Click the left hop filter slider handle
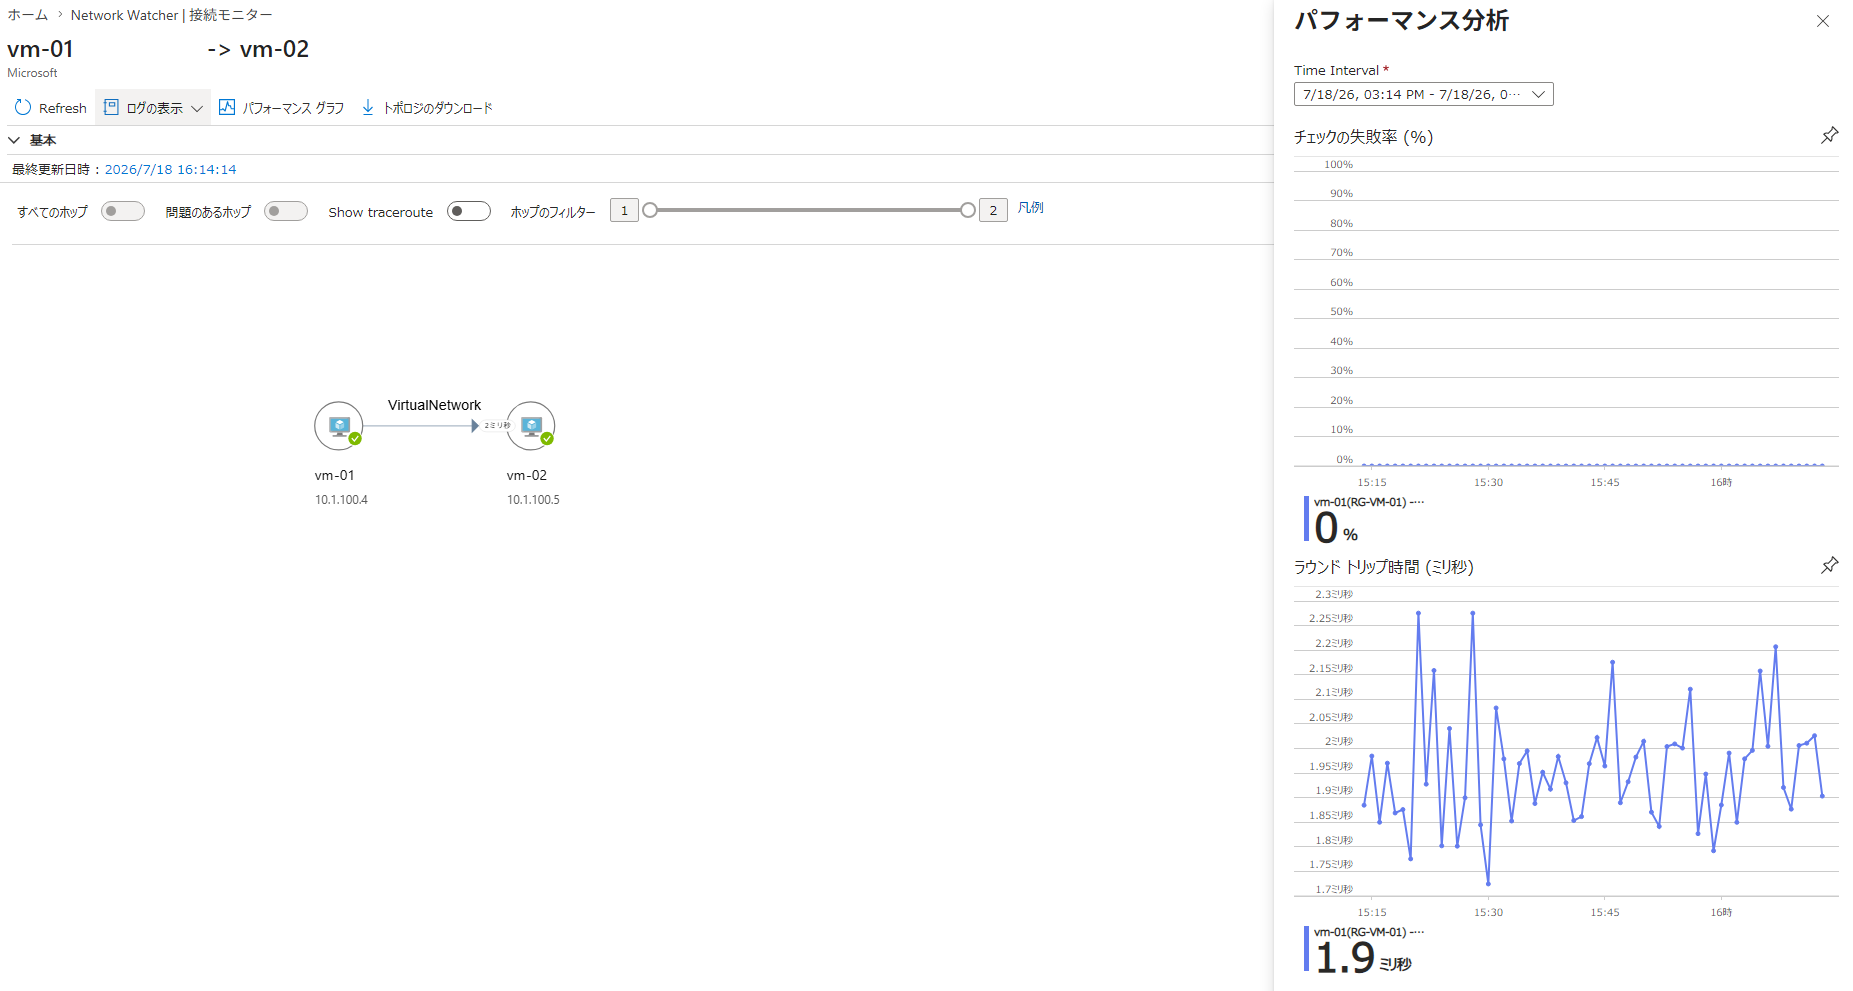This screenshot has width=1853, height=991. tap(650, 210)
